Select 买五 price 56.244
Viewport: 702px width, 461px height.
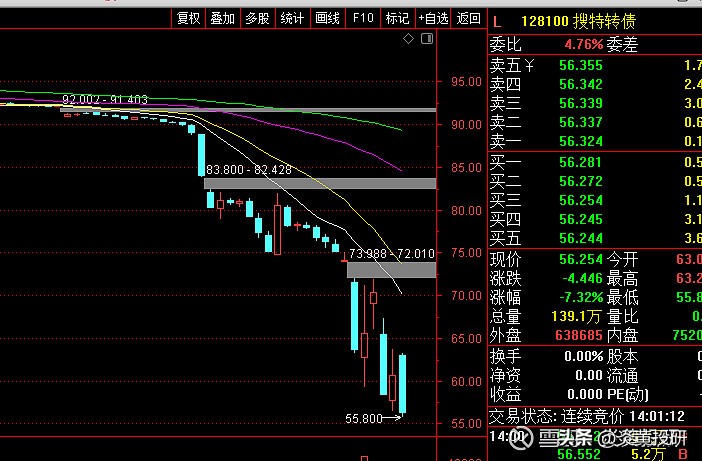581,238
